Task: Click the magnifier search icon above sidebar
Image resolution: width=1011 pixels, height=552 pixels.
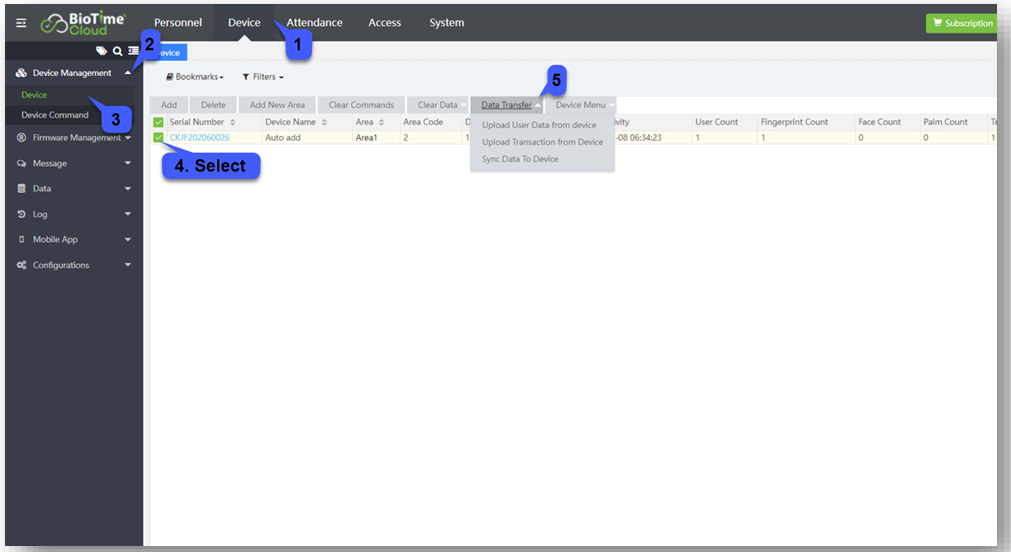Action: point(117,51)
